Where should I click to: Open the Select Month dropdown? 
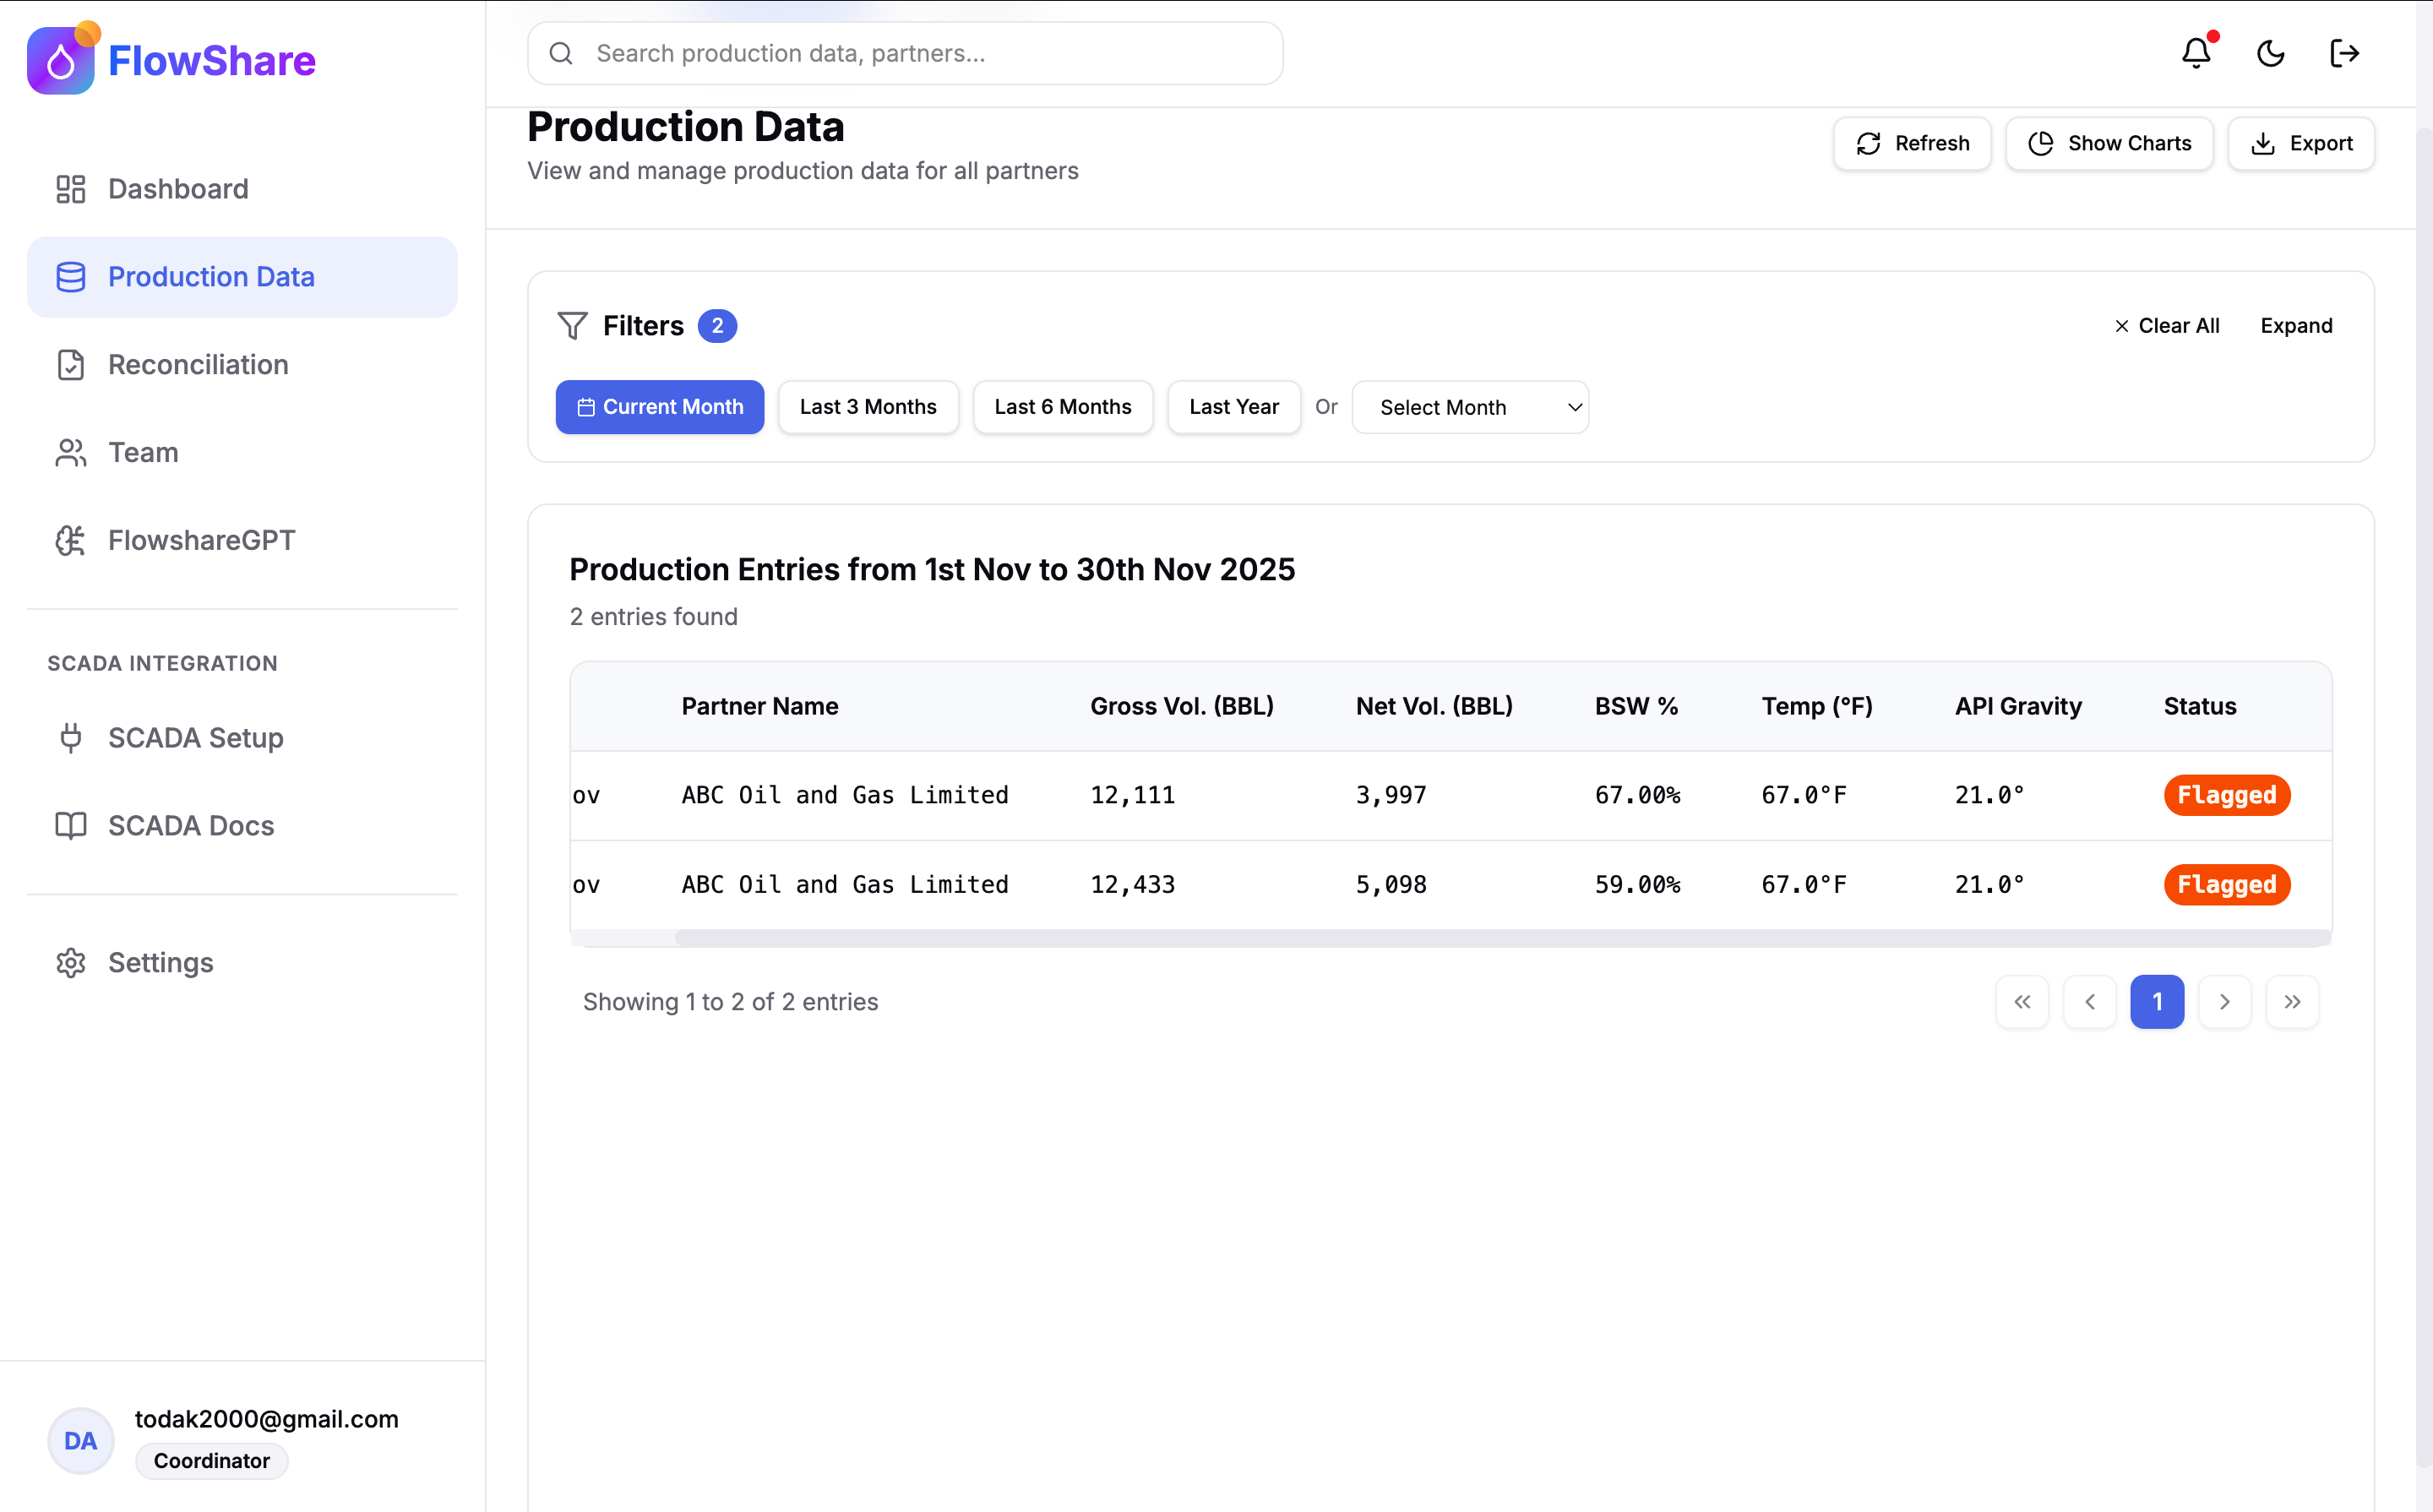click(1470, 408)
